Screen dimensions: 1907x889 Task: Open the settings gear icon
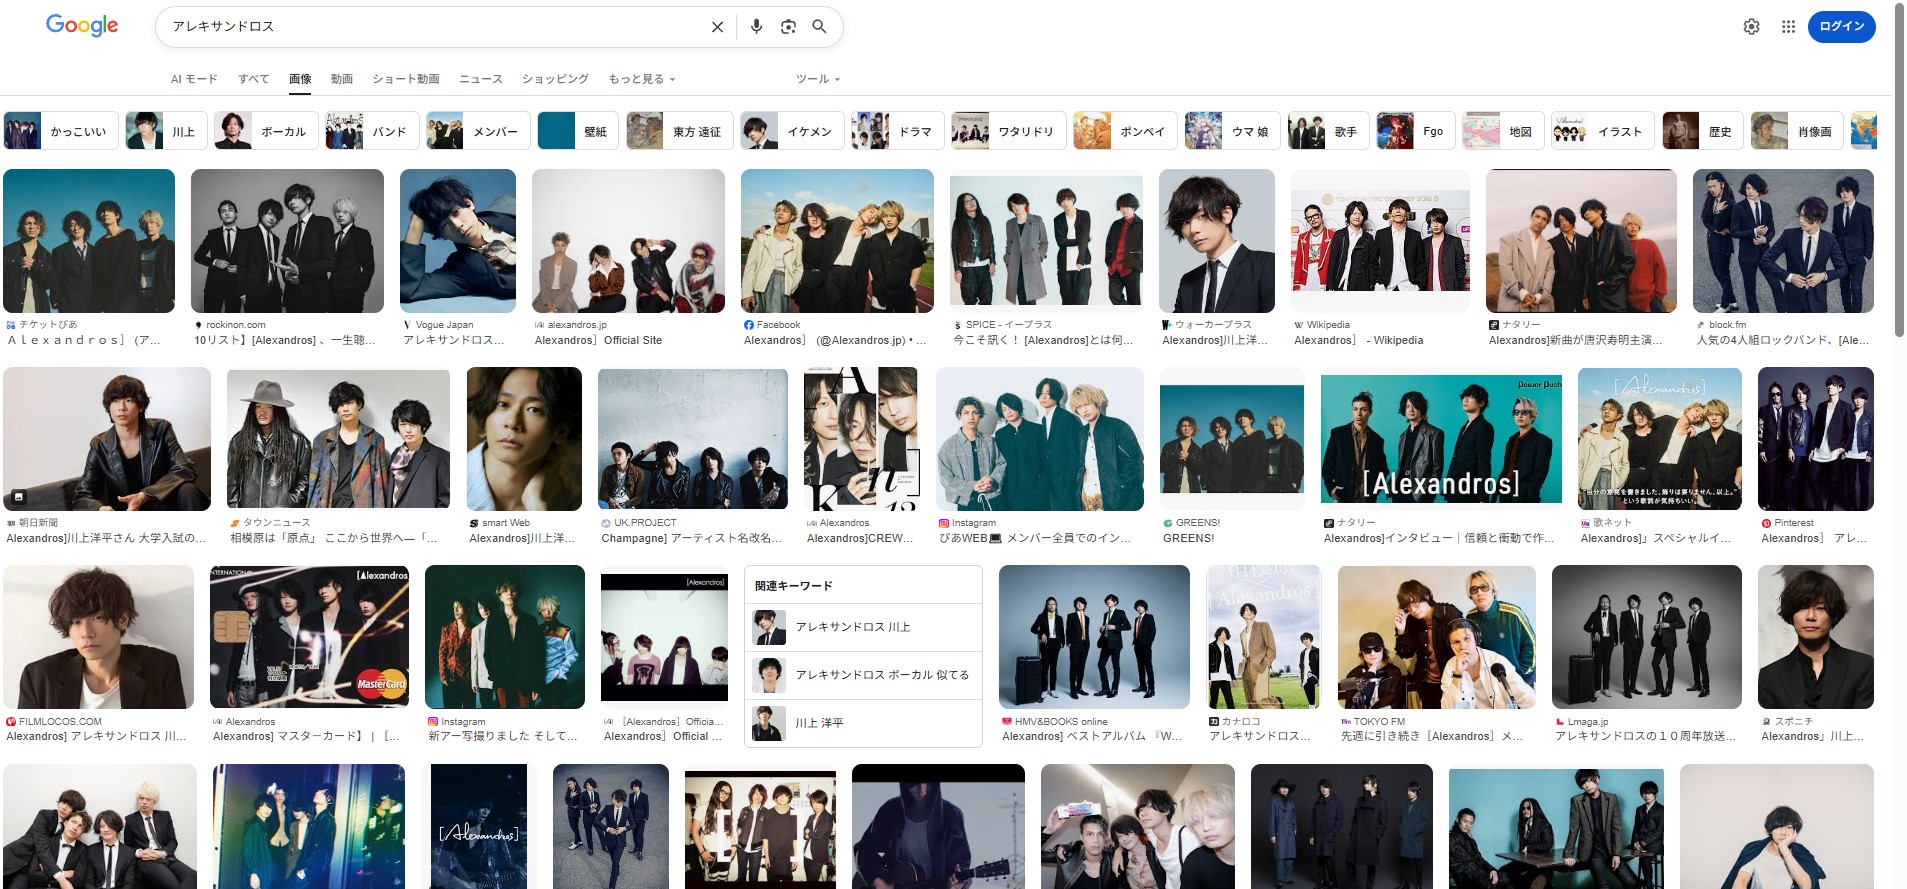pyautogui.click(x=1751, y=27)
